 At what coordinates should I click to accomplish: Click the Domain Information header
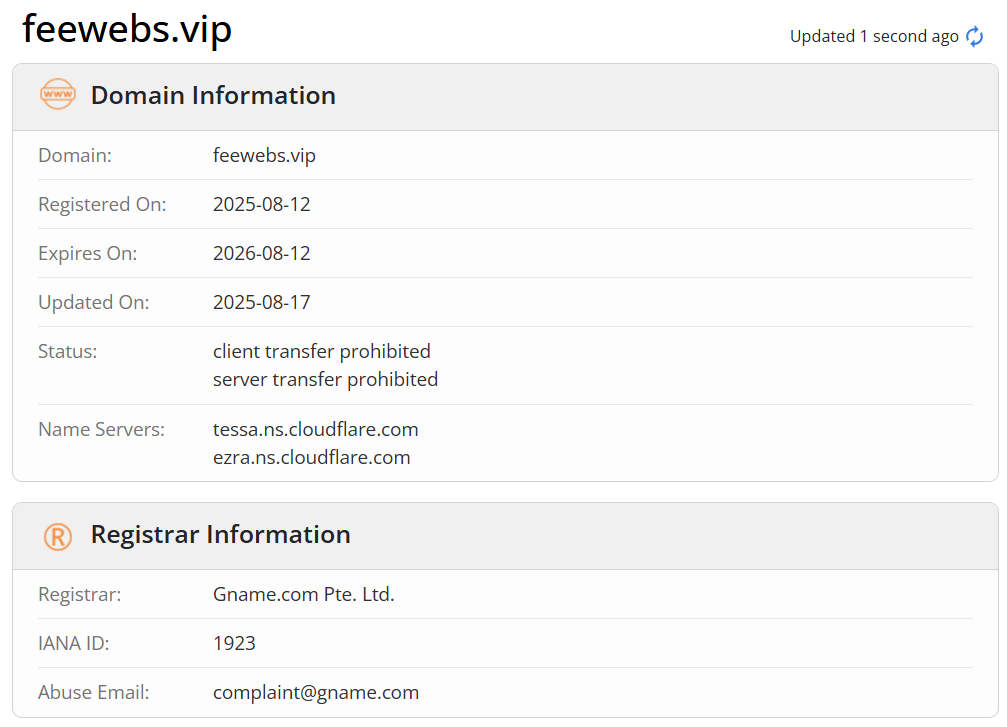click(213, 95)
